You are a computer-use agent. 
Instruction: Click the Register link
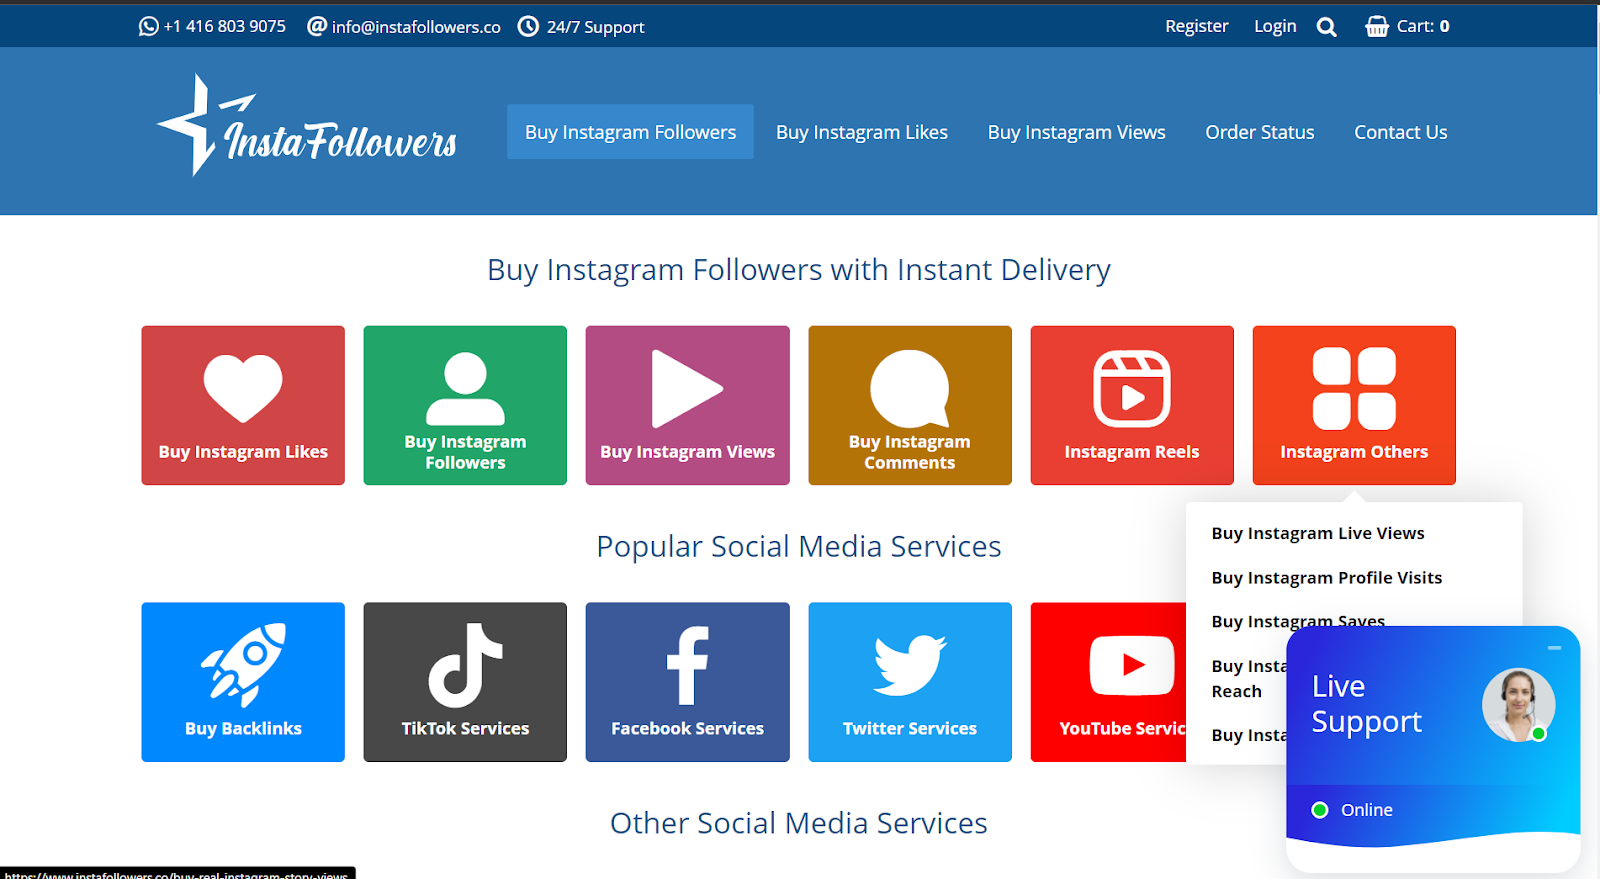pyautogui.click(x=1197, y=26)
